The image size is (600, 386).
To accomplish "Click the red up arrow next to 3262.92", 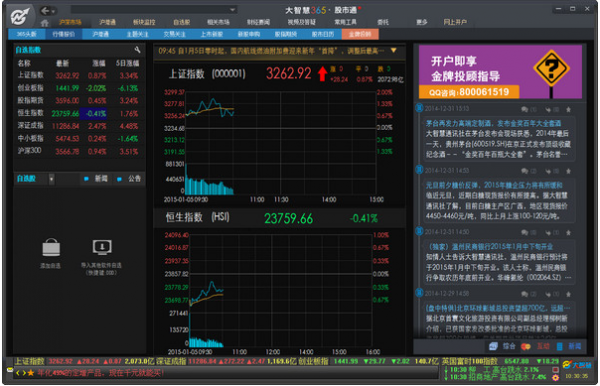I will [323, 73].
